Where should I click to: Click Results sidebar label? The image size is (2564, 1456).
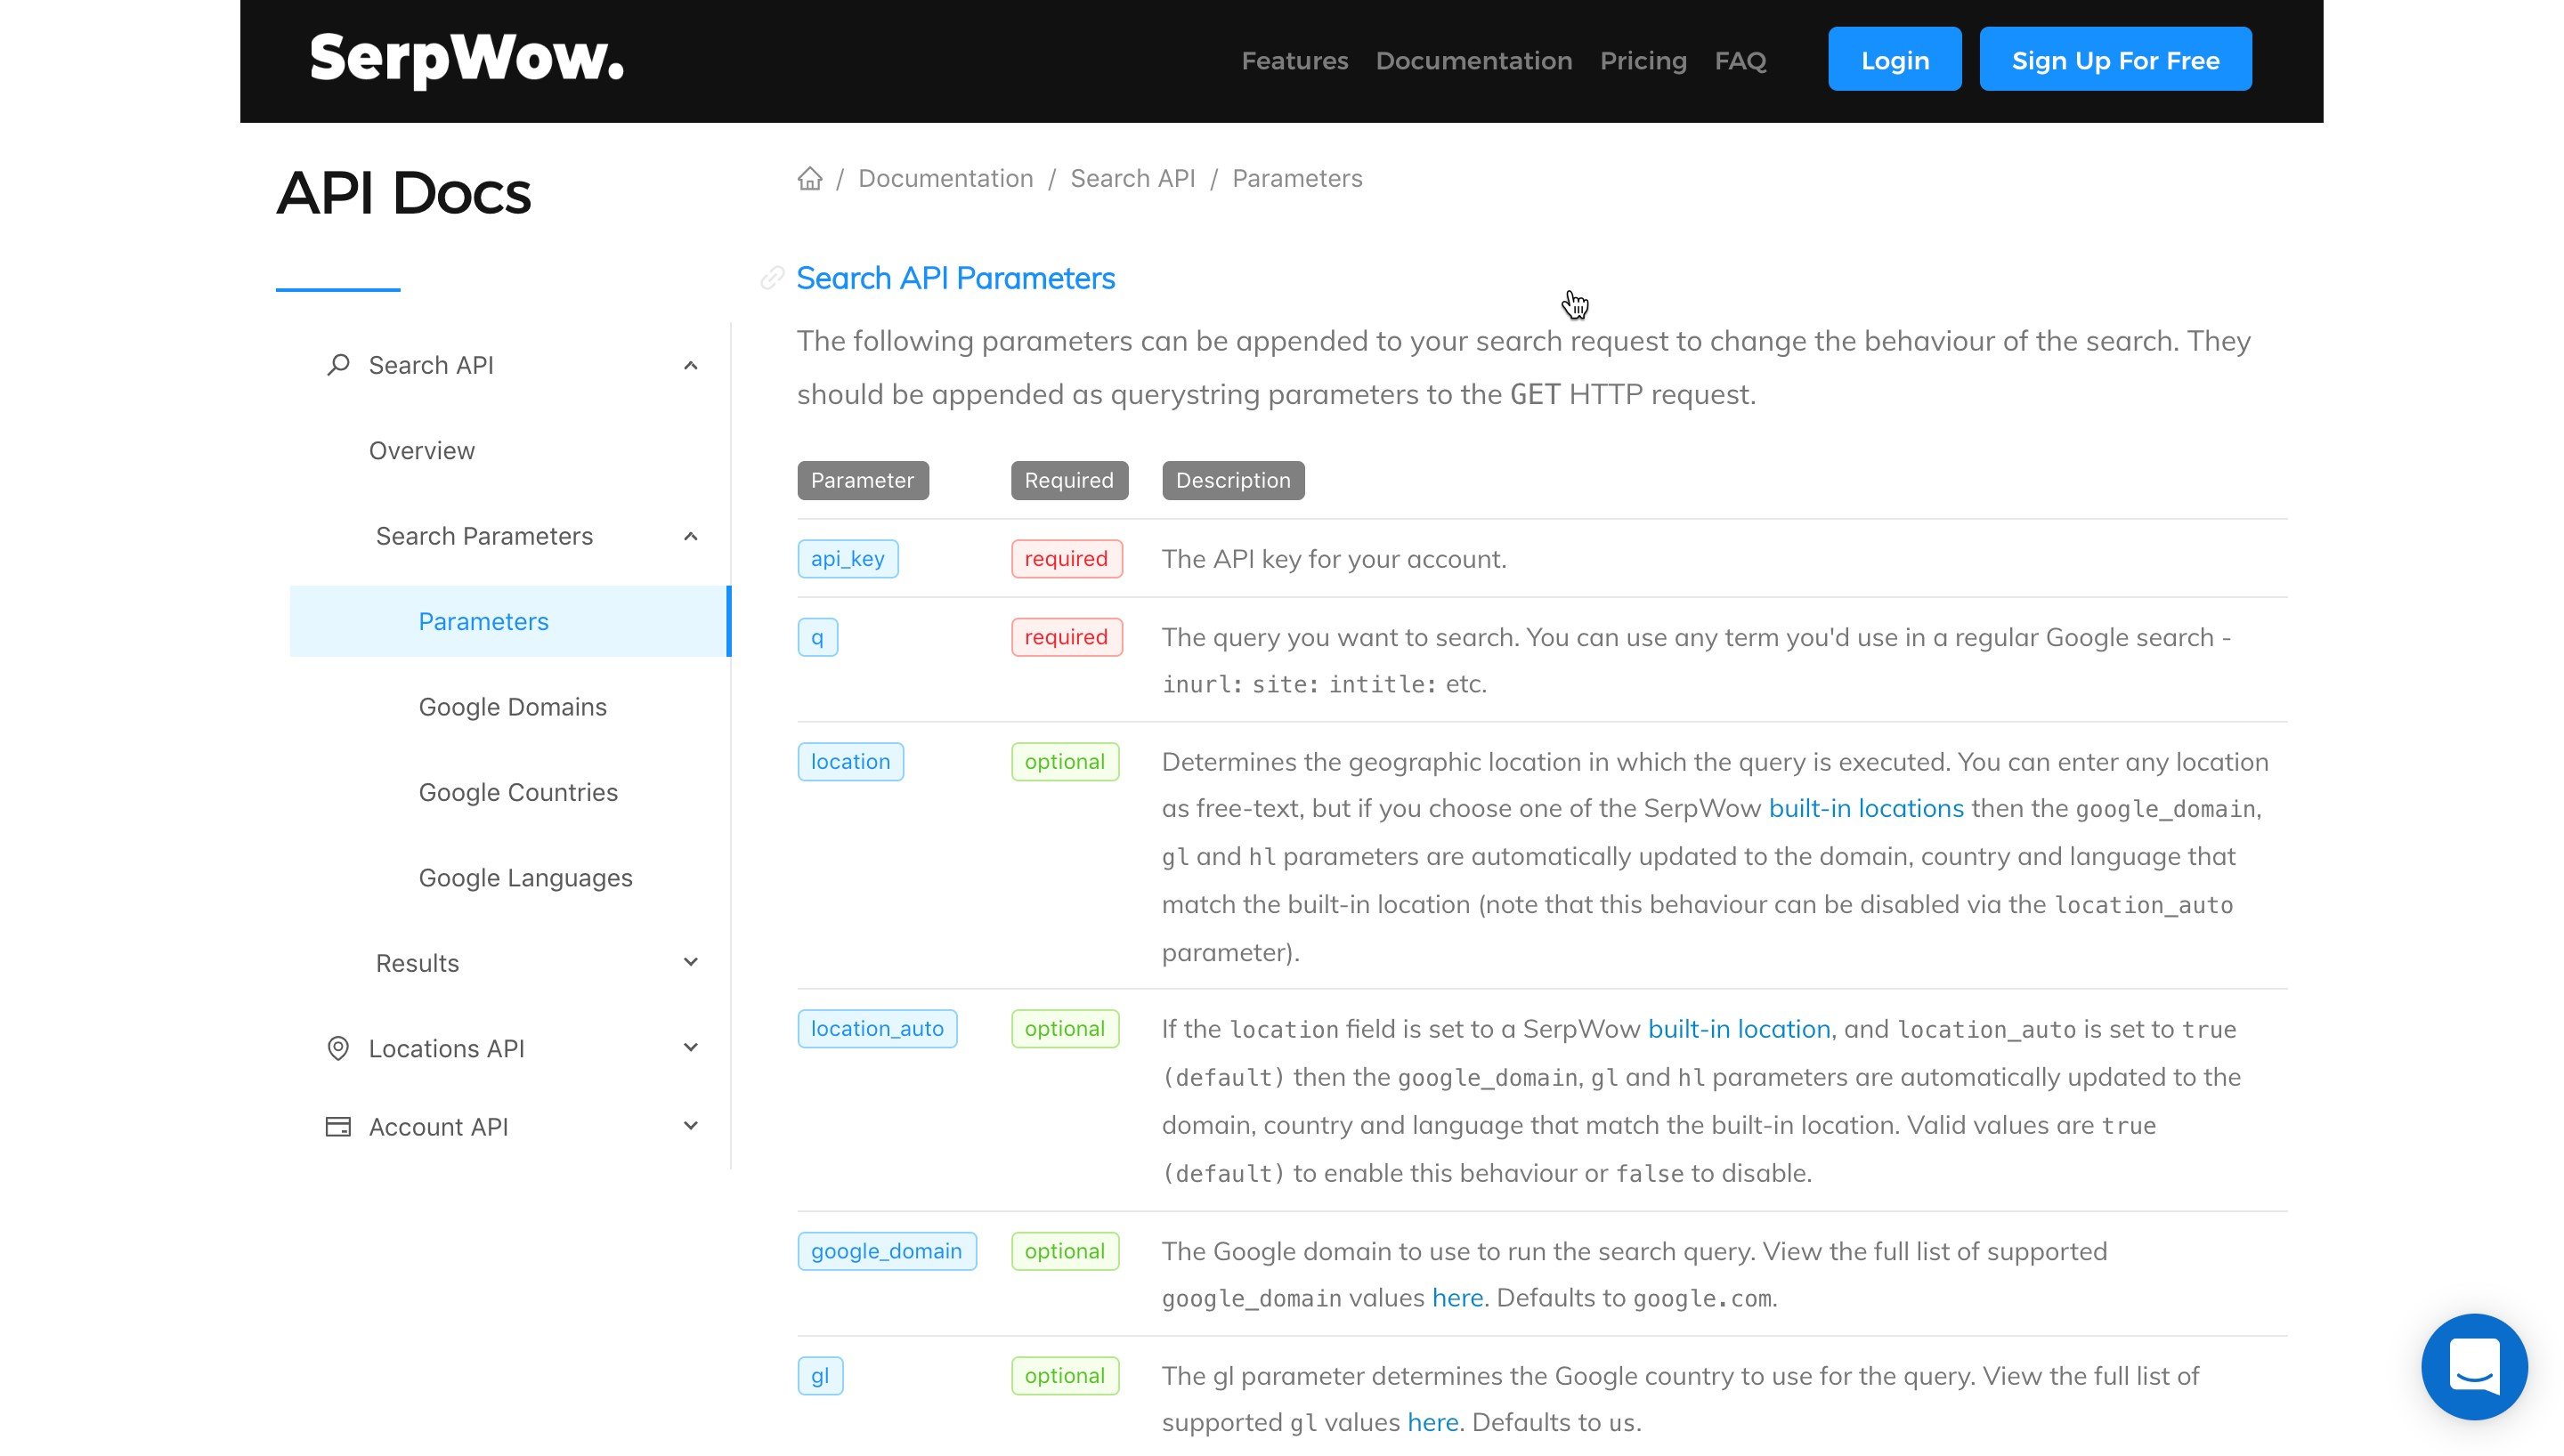pyautogui.click(x=417, y=963)
